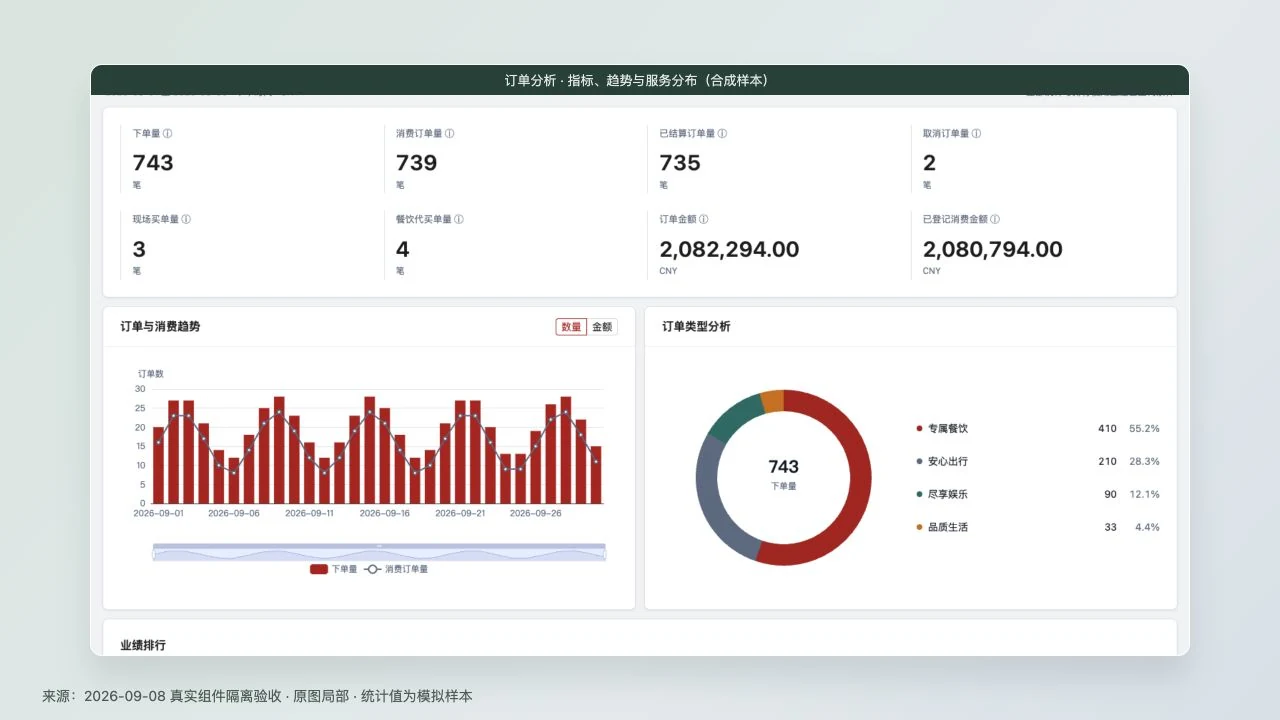
Task: Open the info tooltip icon for 已结算订单量
Action: tap(722, 133)
